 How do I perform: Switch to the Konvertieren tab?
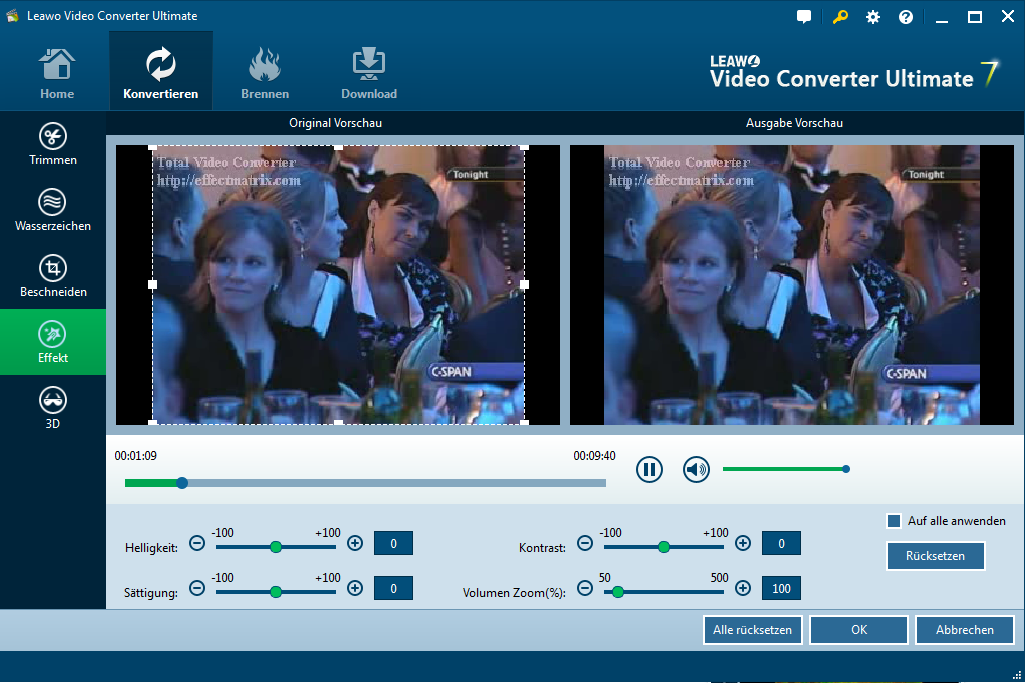[160, 73]
